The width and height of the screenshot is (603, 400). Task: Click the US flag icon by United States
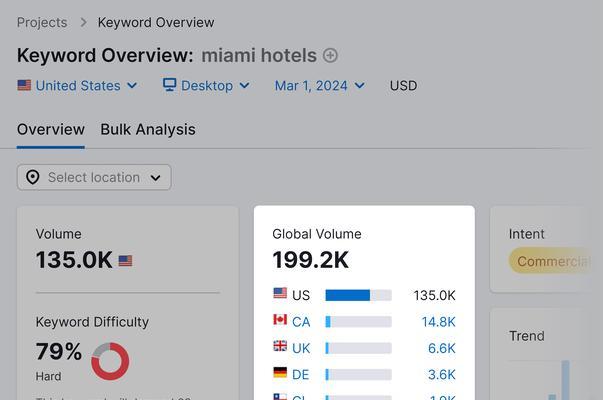pos(24,86)
